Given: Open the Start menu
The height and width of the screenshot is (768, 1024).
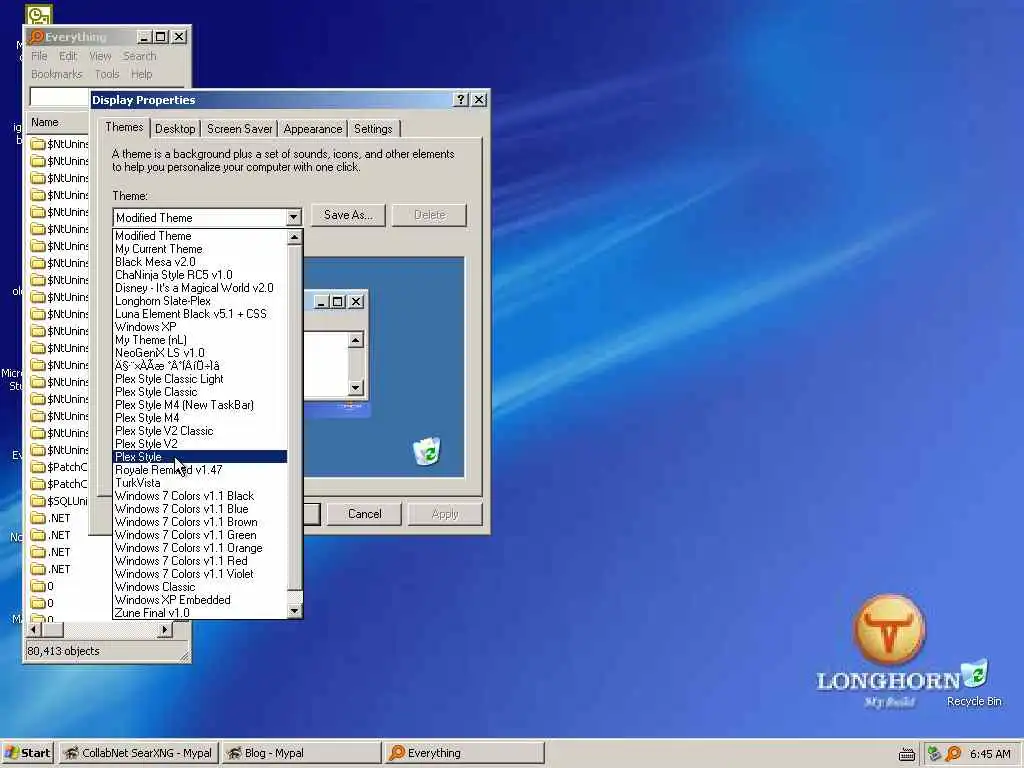Looking at the screenshot, I should pos(27,753).
